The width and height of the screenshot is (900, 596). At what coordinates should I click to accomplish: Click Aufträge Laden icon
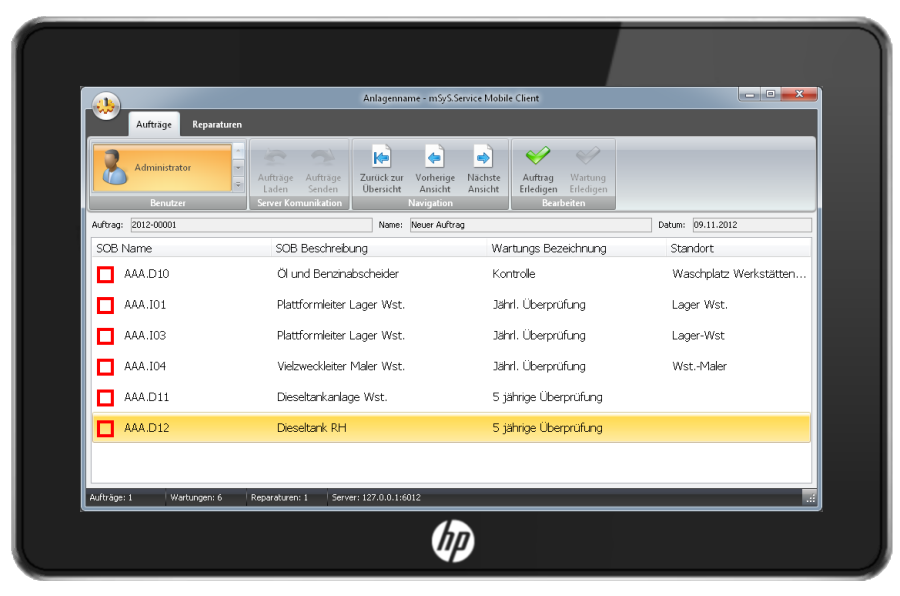click(x=275, y=168)
